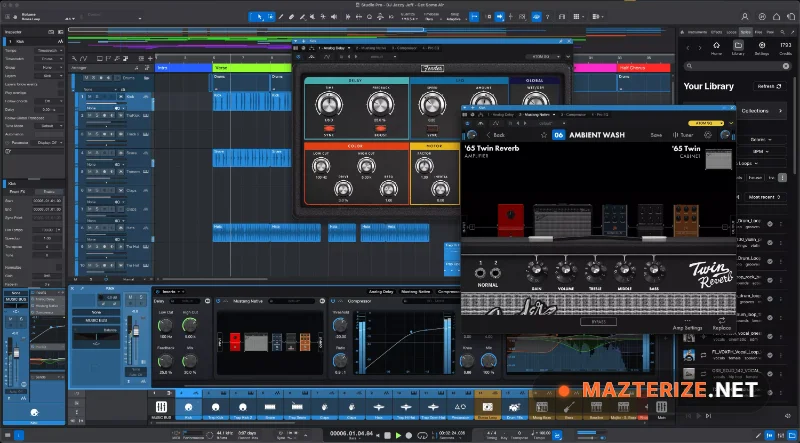The width and height of the screenshot is (800, 443).
Task: Expand the Collections section
Action: pyautogui.click(x=760, y=111)
